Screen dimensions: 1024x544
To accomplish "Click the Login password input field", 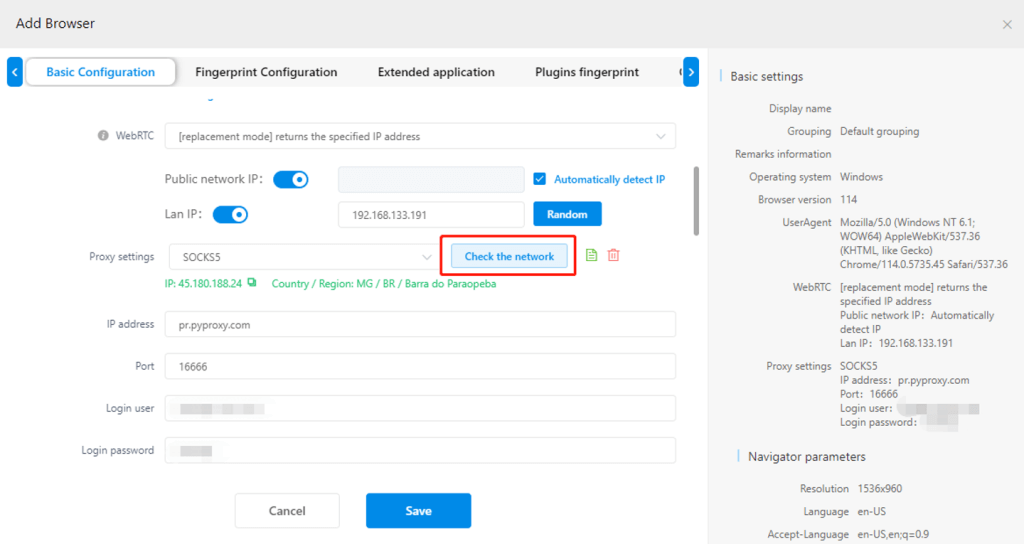I will [x=420, y=451].
